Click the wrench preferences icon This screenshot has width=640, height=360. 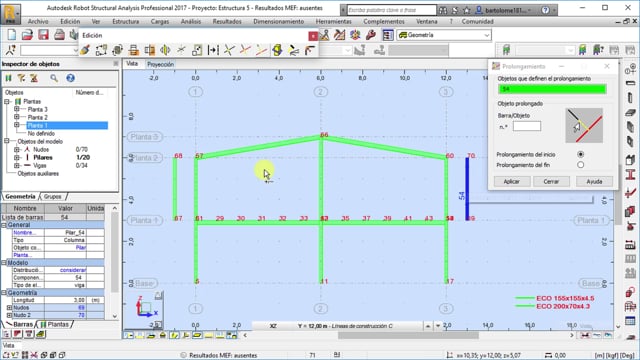[371, 35]
